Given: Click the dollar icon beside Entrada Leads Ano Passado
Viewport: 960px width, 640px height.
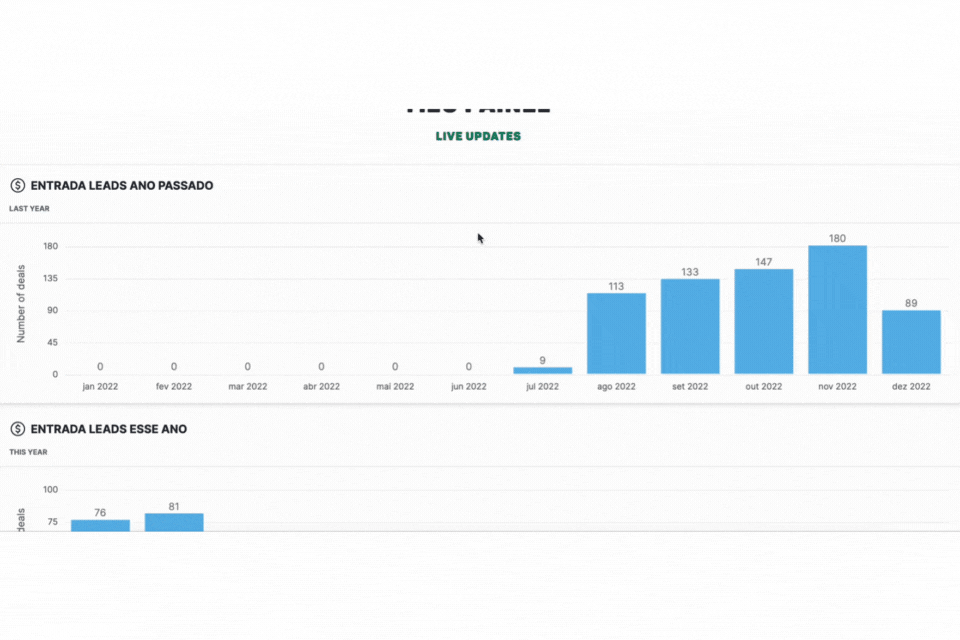Looking at the screenshot, I should (x=18, y=185).
